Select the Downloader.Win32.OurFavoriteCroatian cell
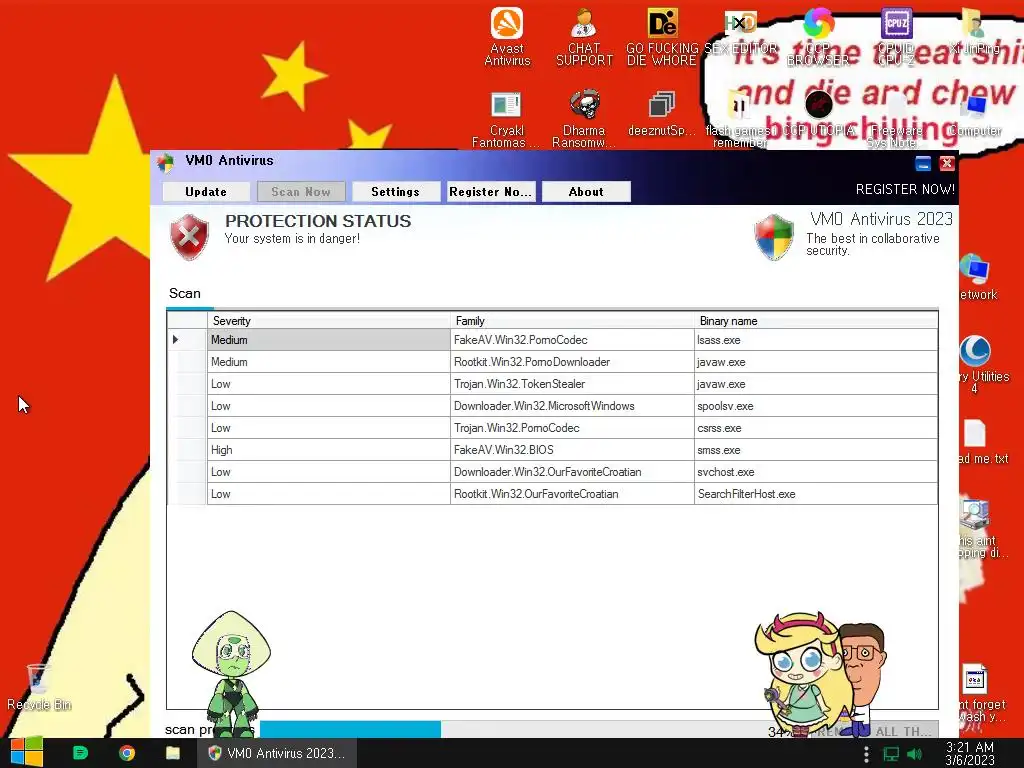 572,472
